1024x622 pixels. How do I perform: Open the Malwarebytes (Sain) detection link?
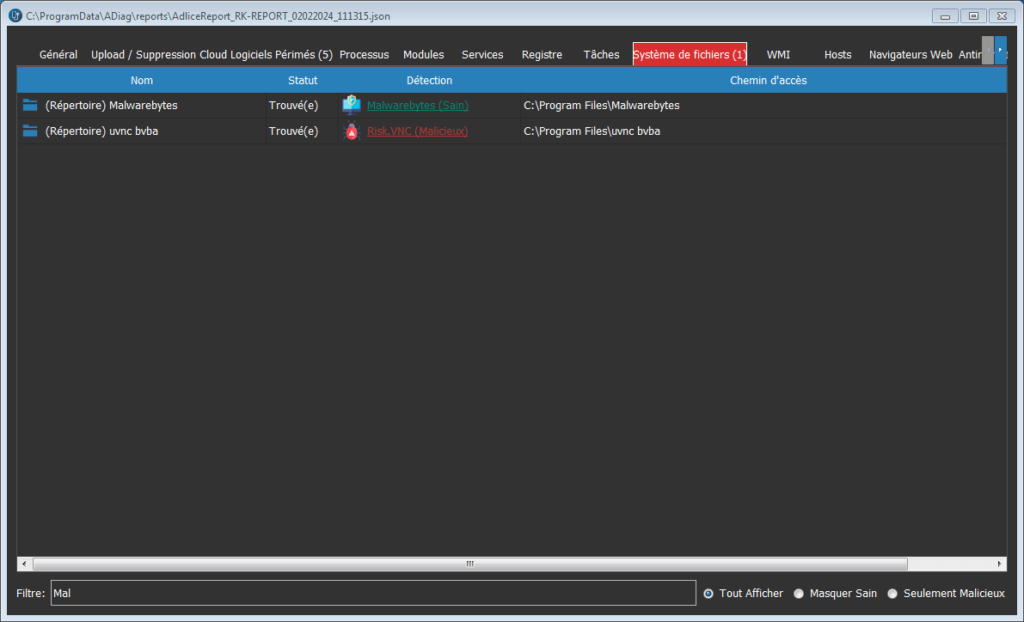coord(417,105)
